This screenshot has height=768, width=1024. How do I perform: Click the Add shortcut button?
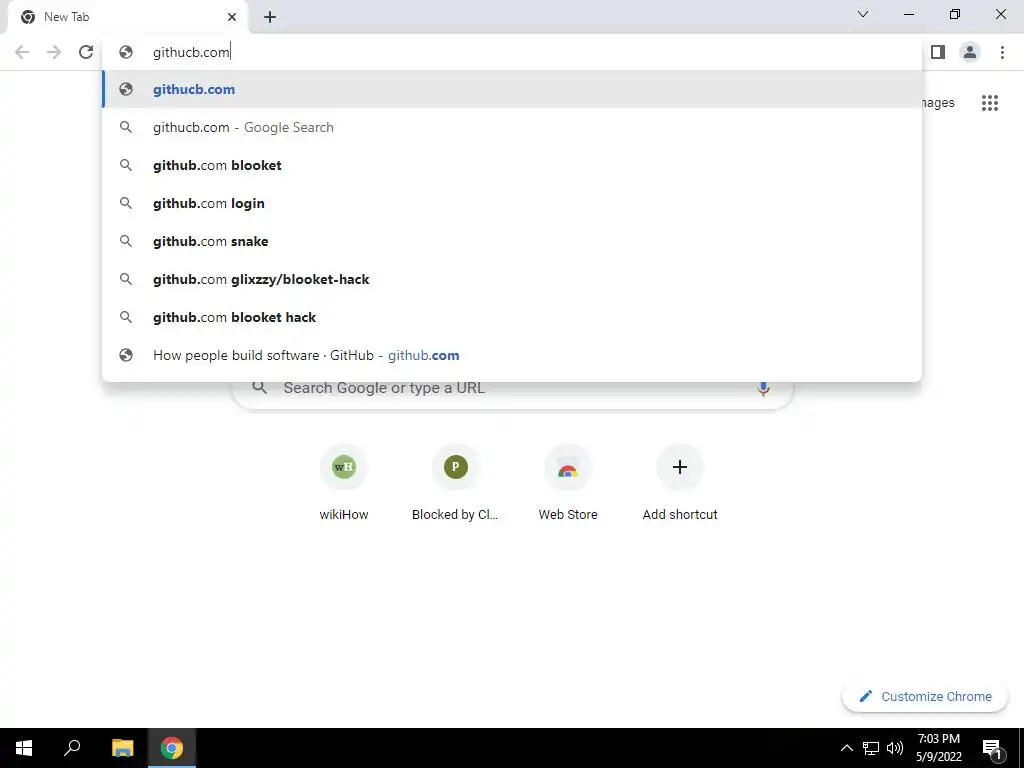coord(680,483)
